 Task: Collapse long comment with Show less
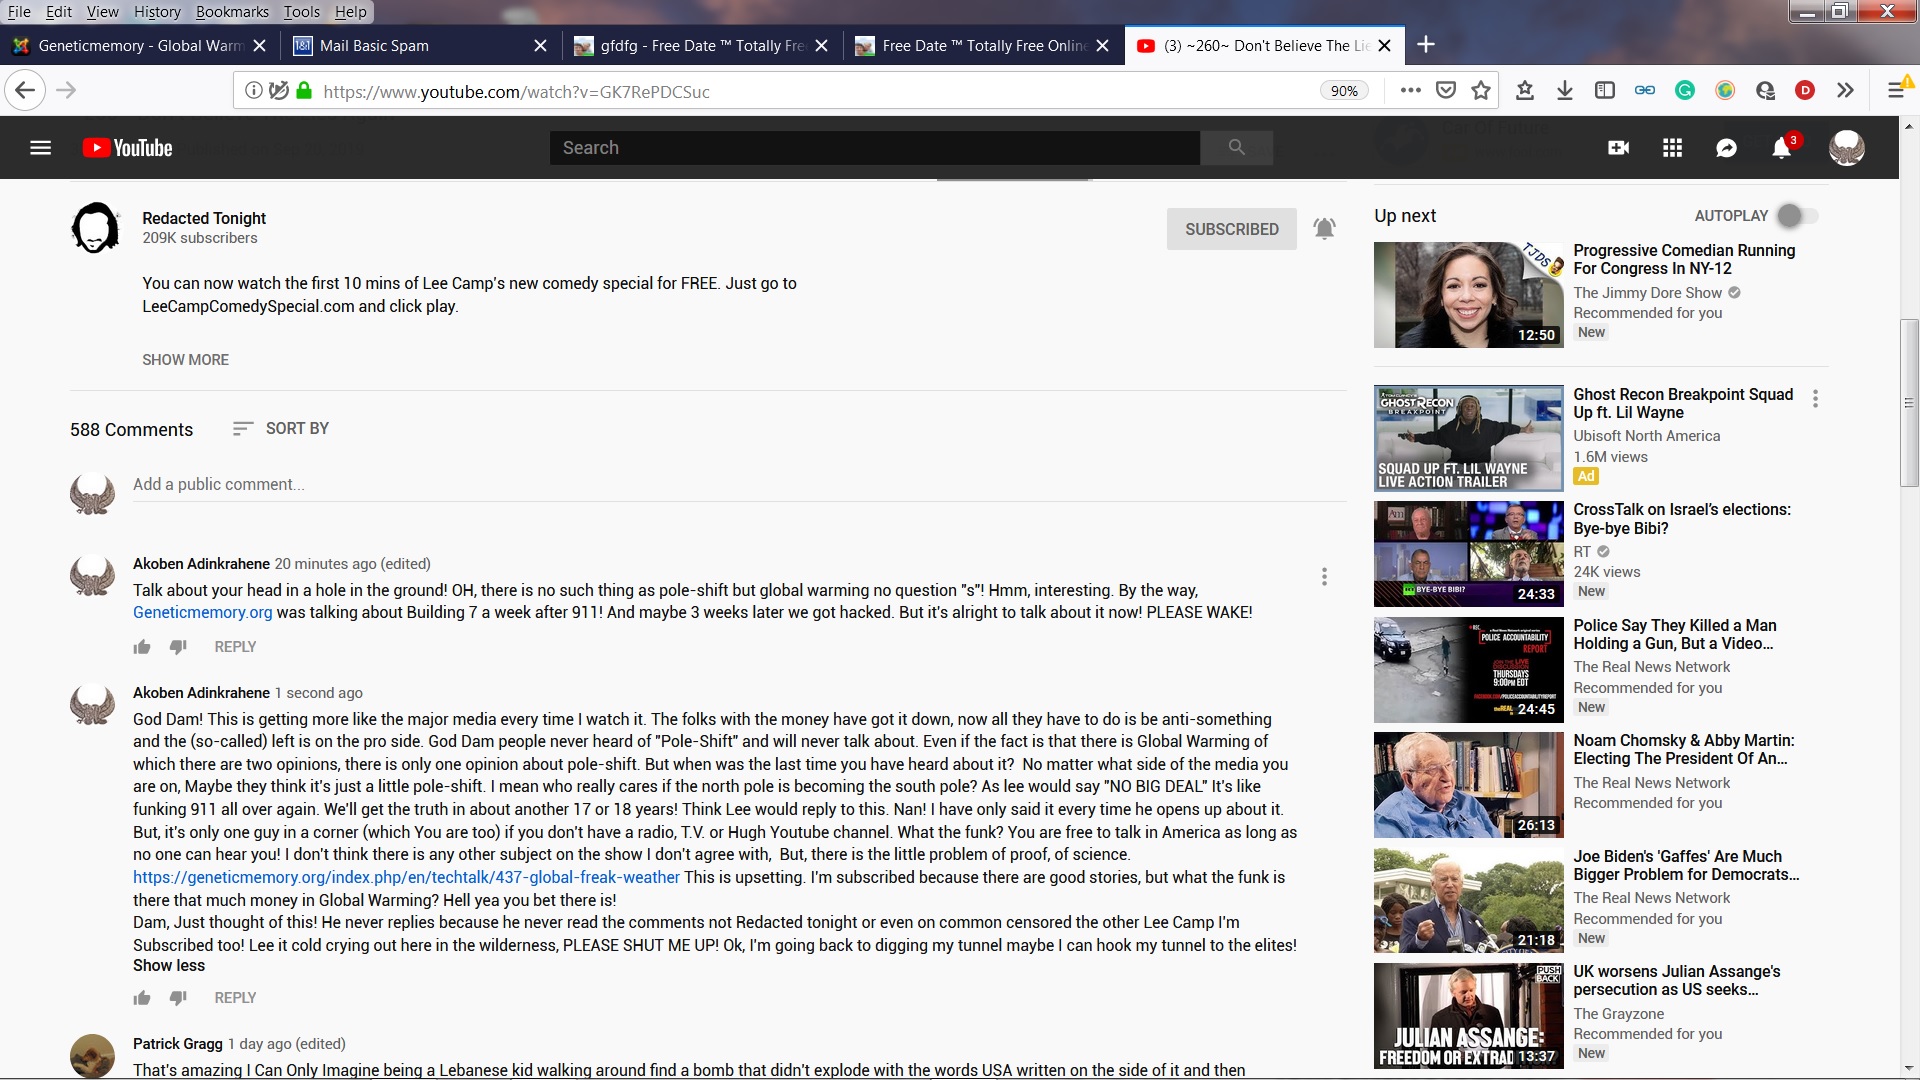pyautogui.click(x=169, y=966)
